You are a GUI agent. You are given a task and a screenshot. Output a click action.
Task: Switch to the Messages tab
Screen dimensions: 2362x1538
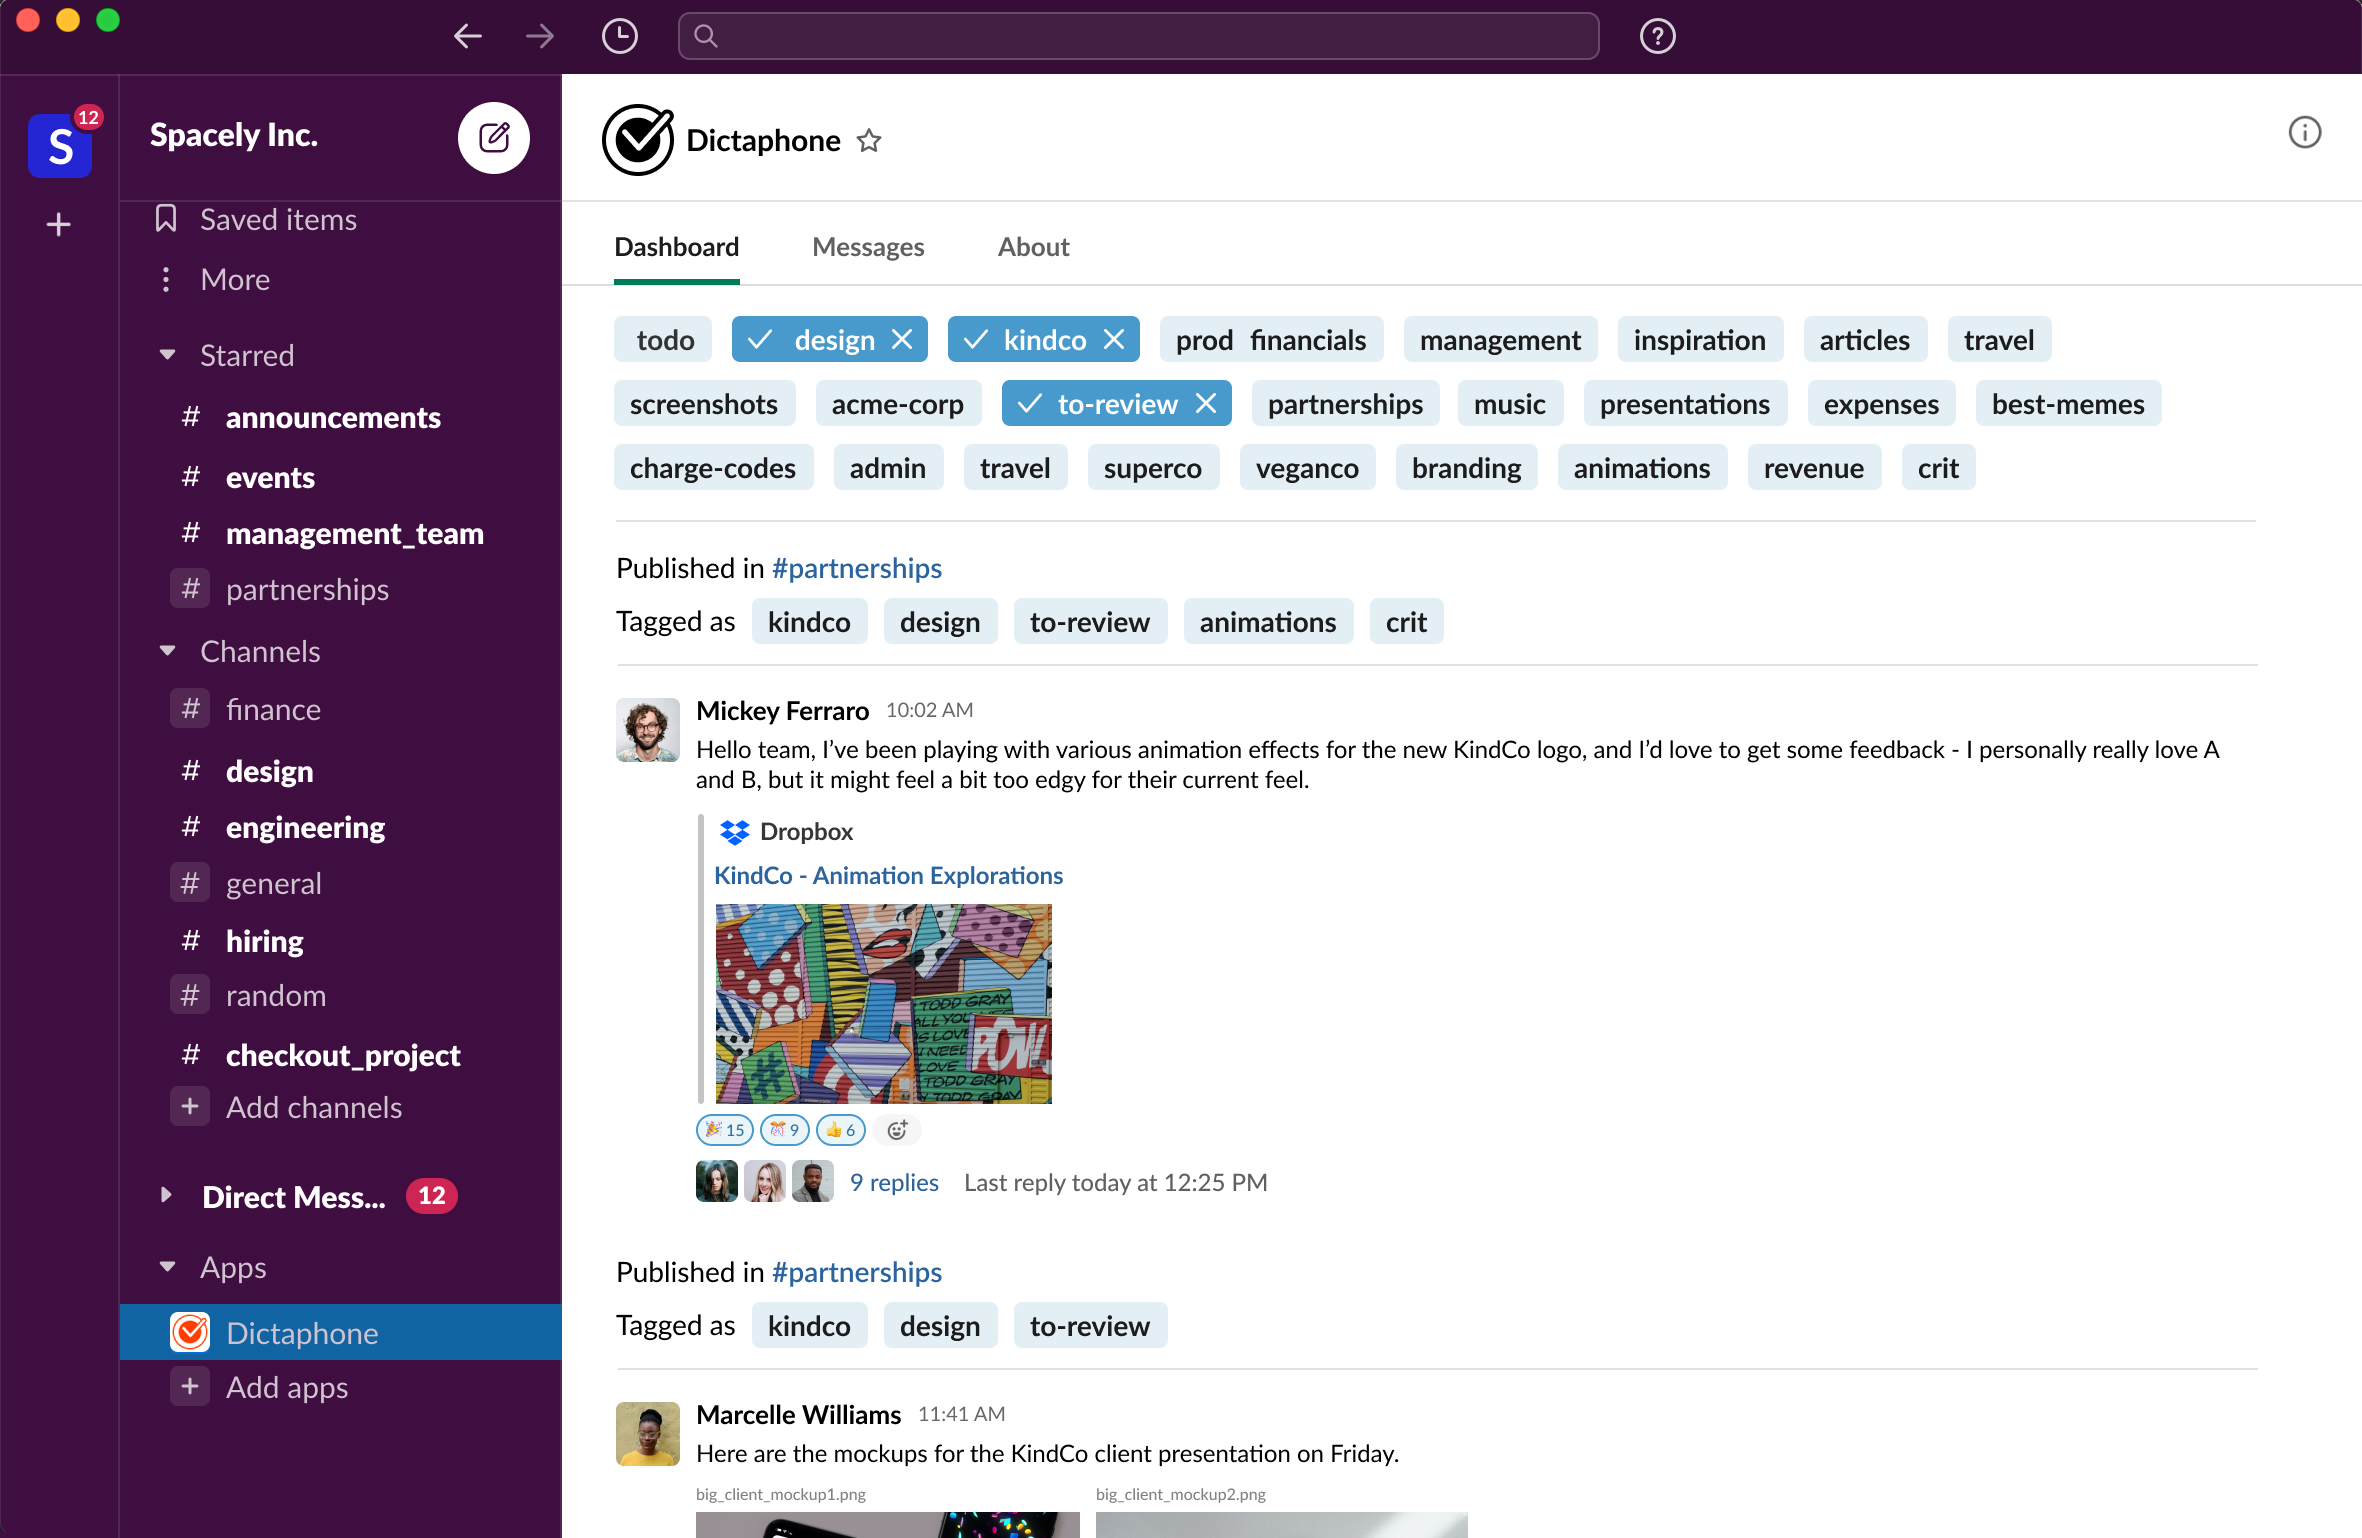coord(868,247)
